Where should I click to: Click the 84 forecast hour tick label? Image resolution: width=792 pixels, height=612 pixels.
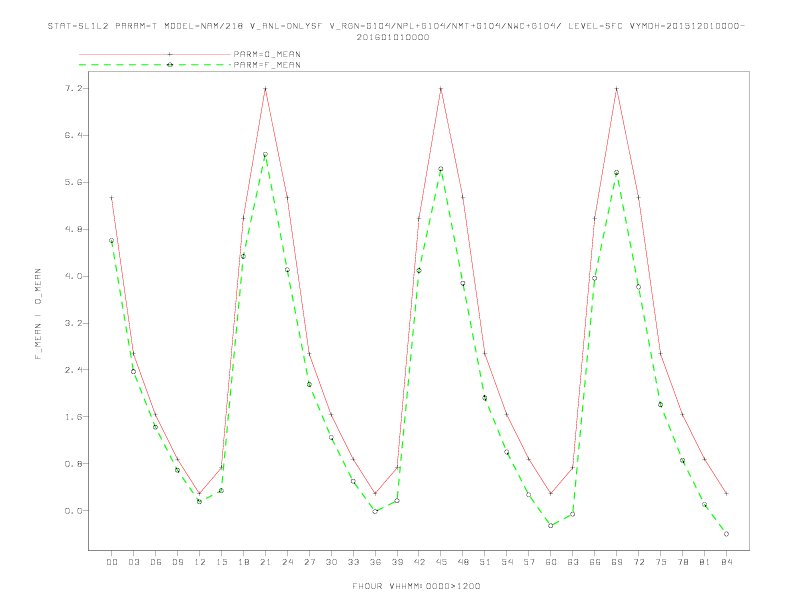coord(726,562)
